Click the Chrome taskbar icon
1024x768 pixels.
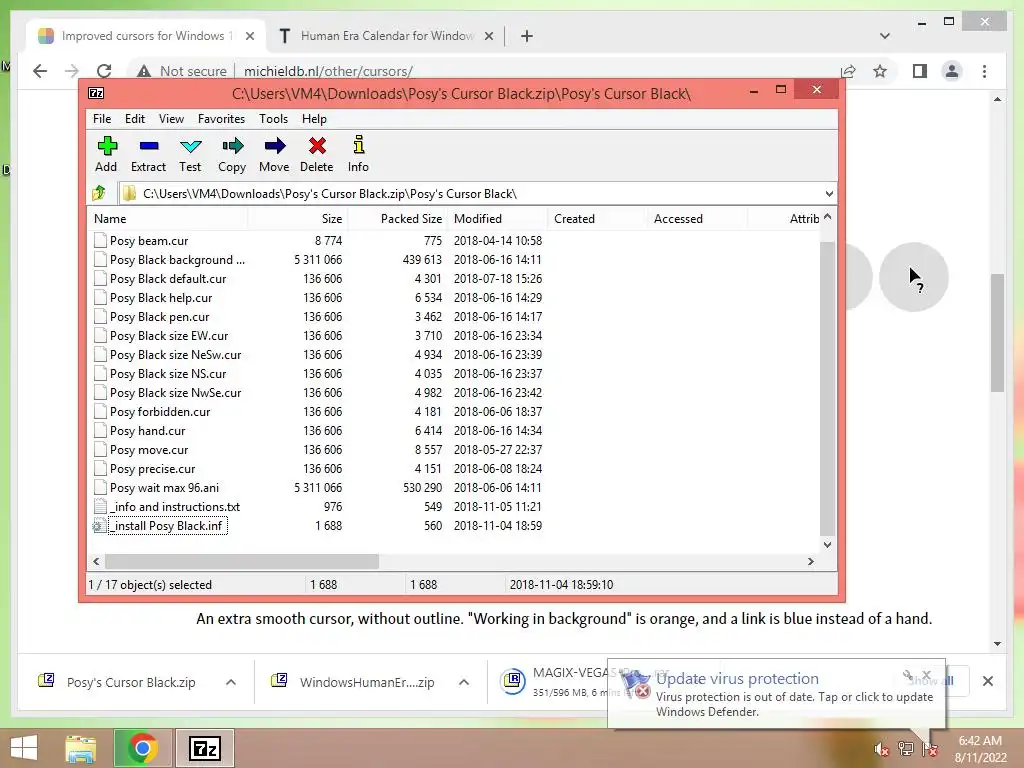tap(142, 748)
